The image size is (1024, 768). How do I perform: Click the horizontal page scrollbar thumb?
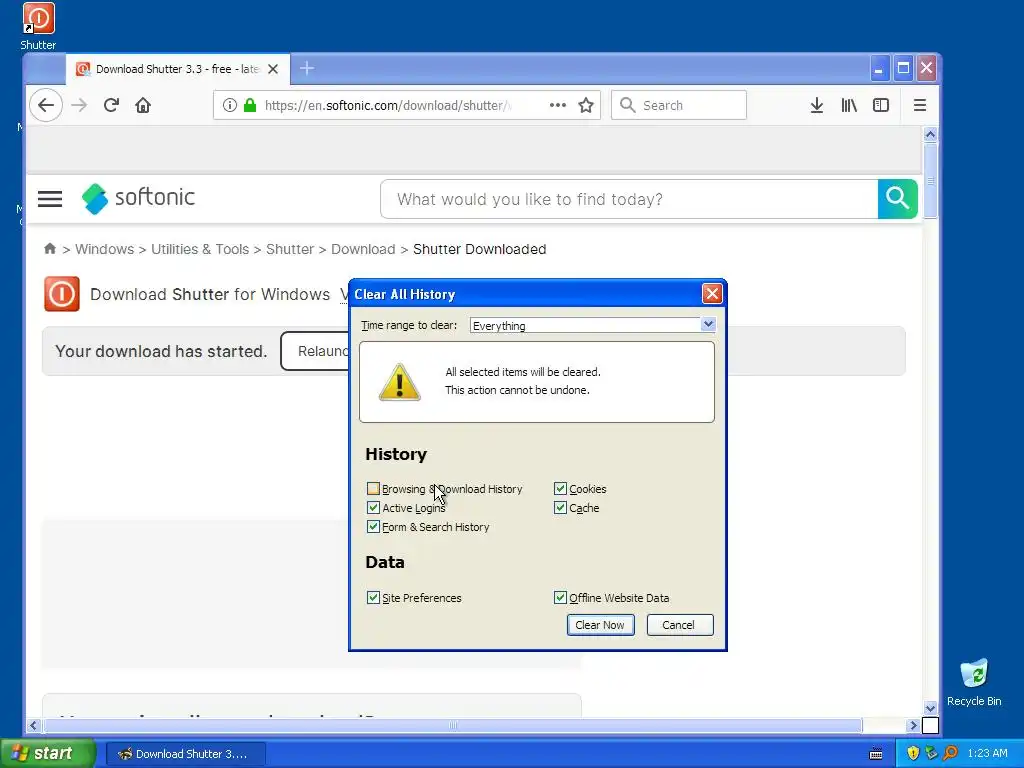click(452, 725)
